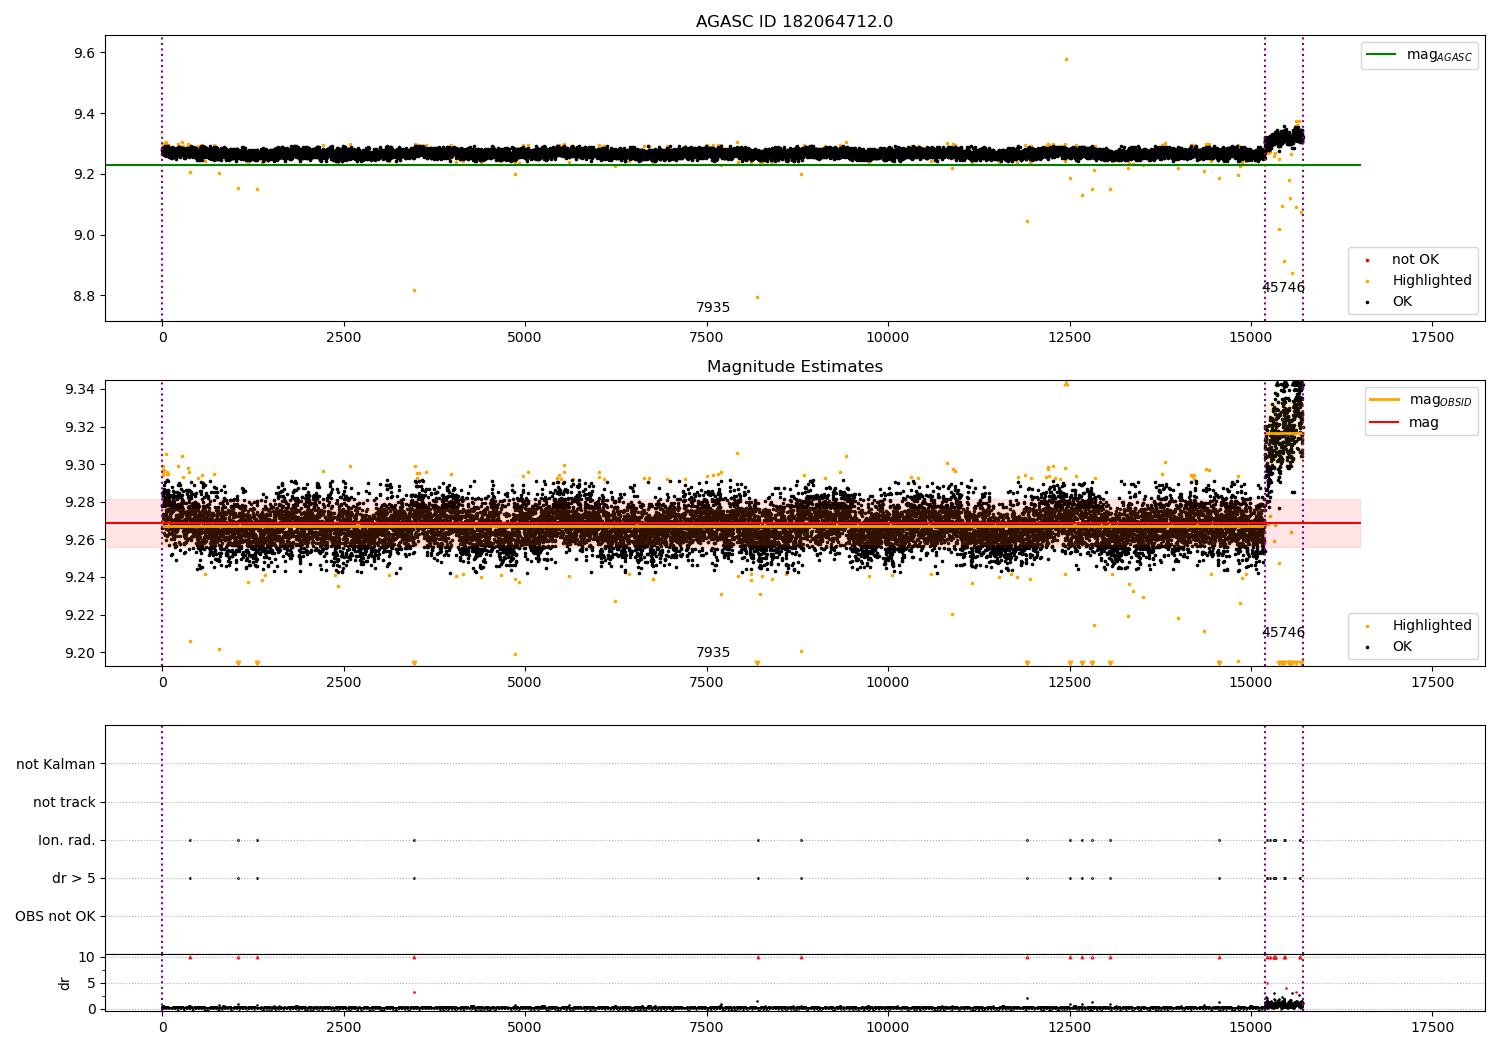Screen dimensions: 1500x1050
Task: Click x-axis tick '17500' under the AGASC plot
Action: [1432, 338]
